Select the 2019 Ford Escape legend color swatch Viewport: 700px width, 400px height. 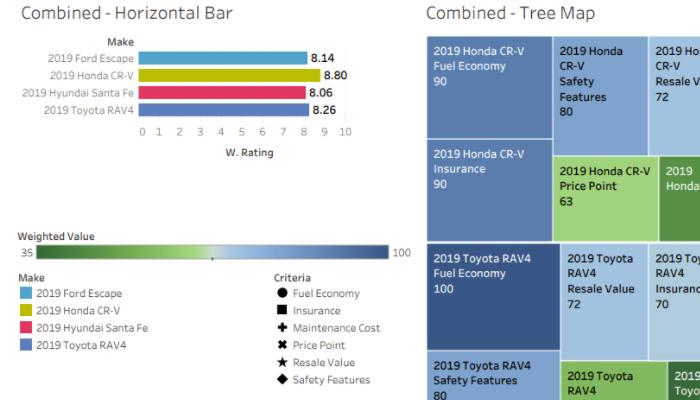(26, 293)
